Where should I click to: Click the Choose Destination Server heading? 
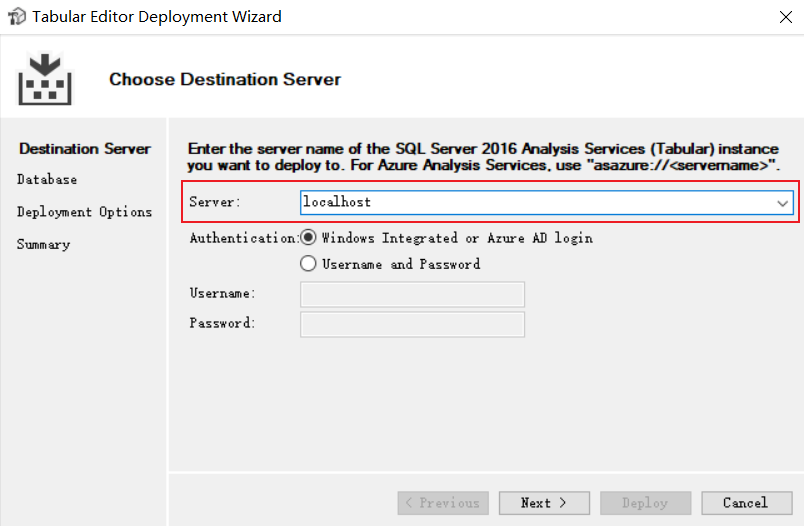(x=225, y=79)
